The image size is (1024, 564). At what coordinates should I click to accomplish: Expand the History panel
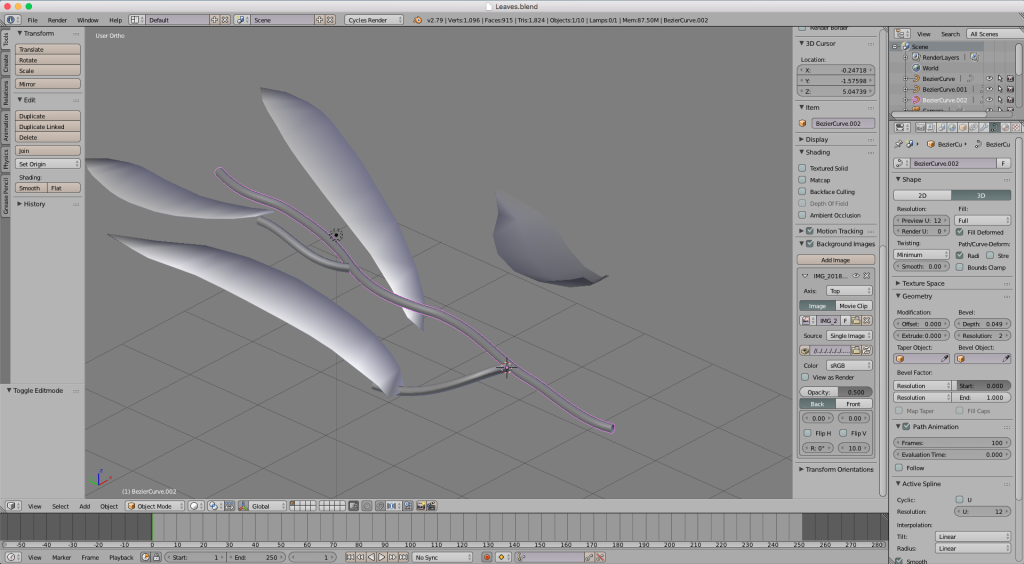click(x=34, y=204)
